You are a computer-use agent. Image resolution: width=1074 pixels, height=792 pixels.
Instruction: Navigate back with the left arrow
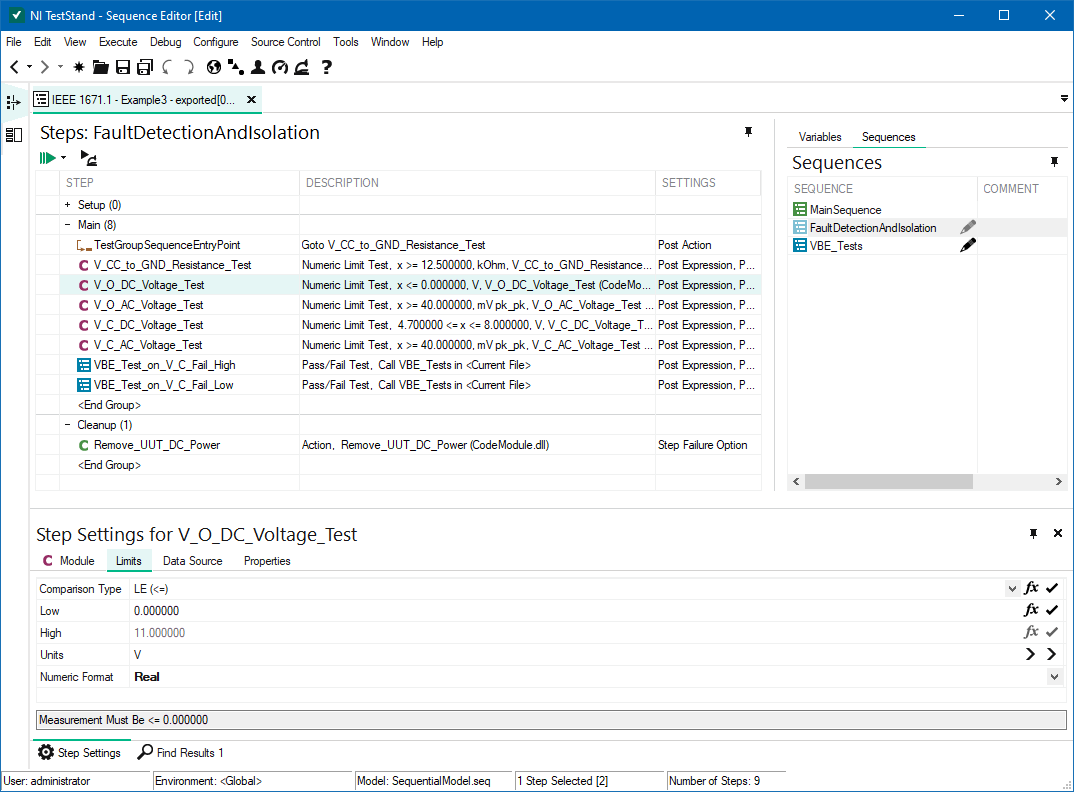coord(14,67)
